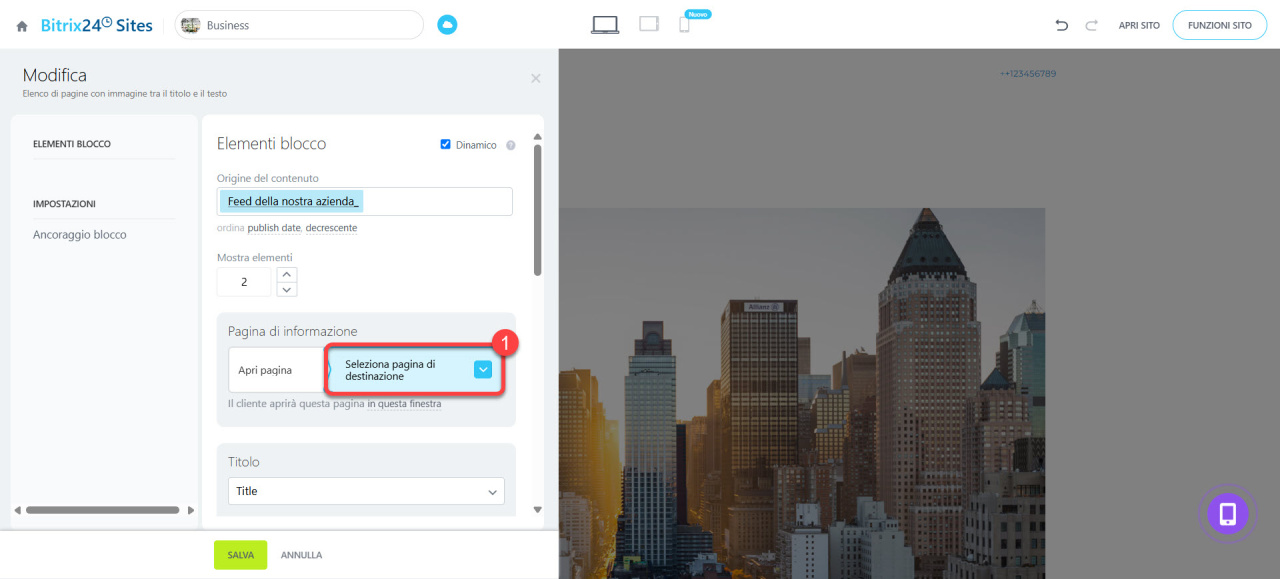Viewport: 1280px width, 579px height.
Task: Click the Annulla button
Action: pos(301,555)
